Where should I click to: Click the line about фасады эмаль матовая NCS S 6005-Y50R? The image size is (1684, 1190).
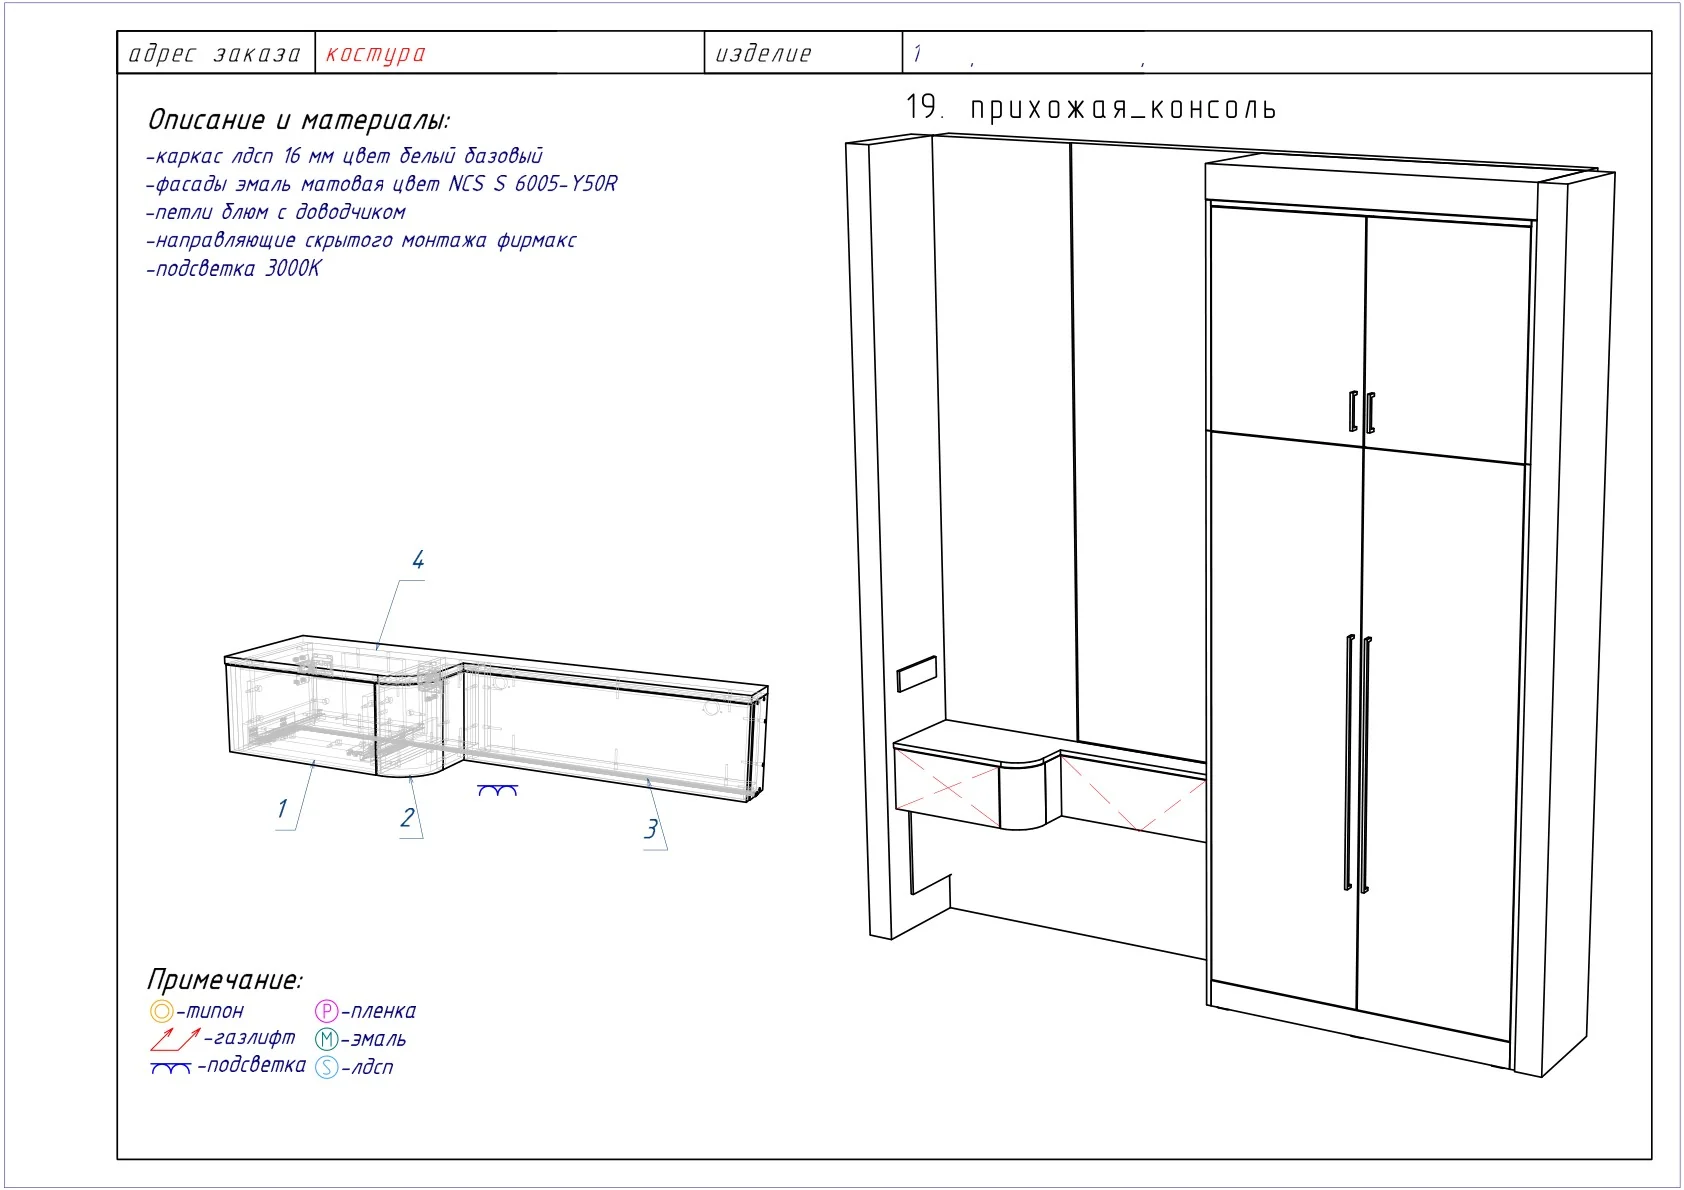[382, 184]
